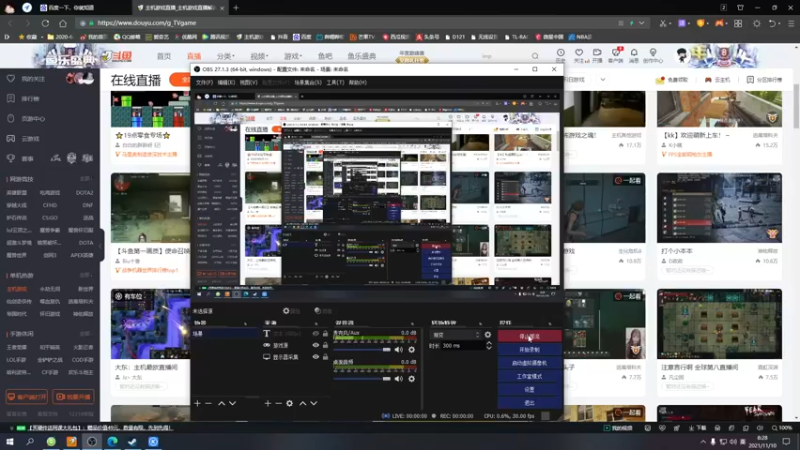Adjust the desktop audio volume slider
The height and width of the screenshot is (450, 800).
pyautogui.click(x=362, y=379)
